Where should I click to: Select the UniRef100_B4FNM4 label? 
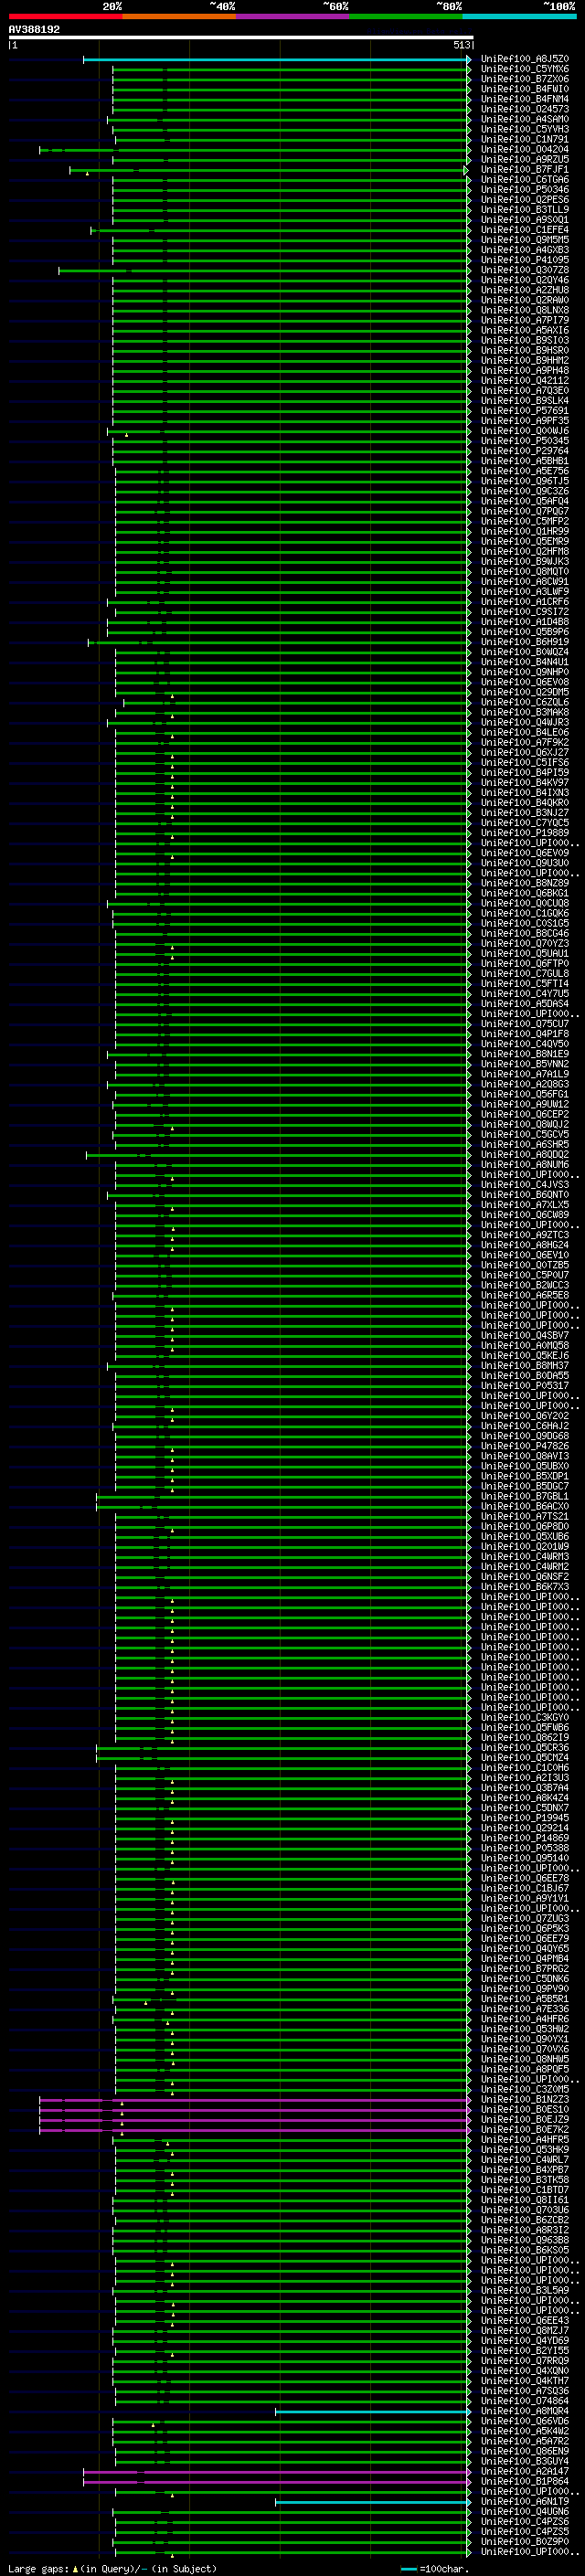click(x=525, y=99)
